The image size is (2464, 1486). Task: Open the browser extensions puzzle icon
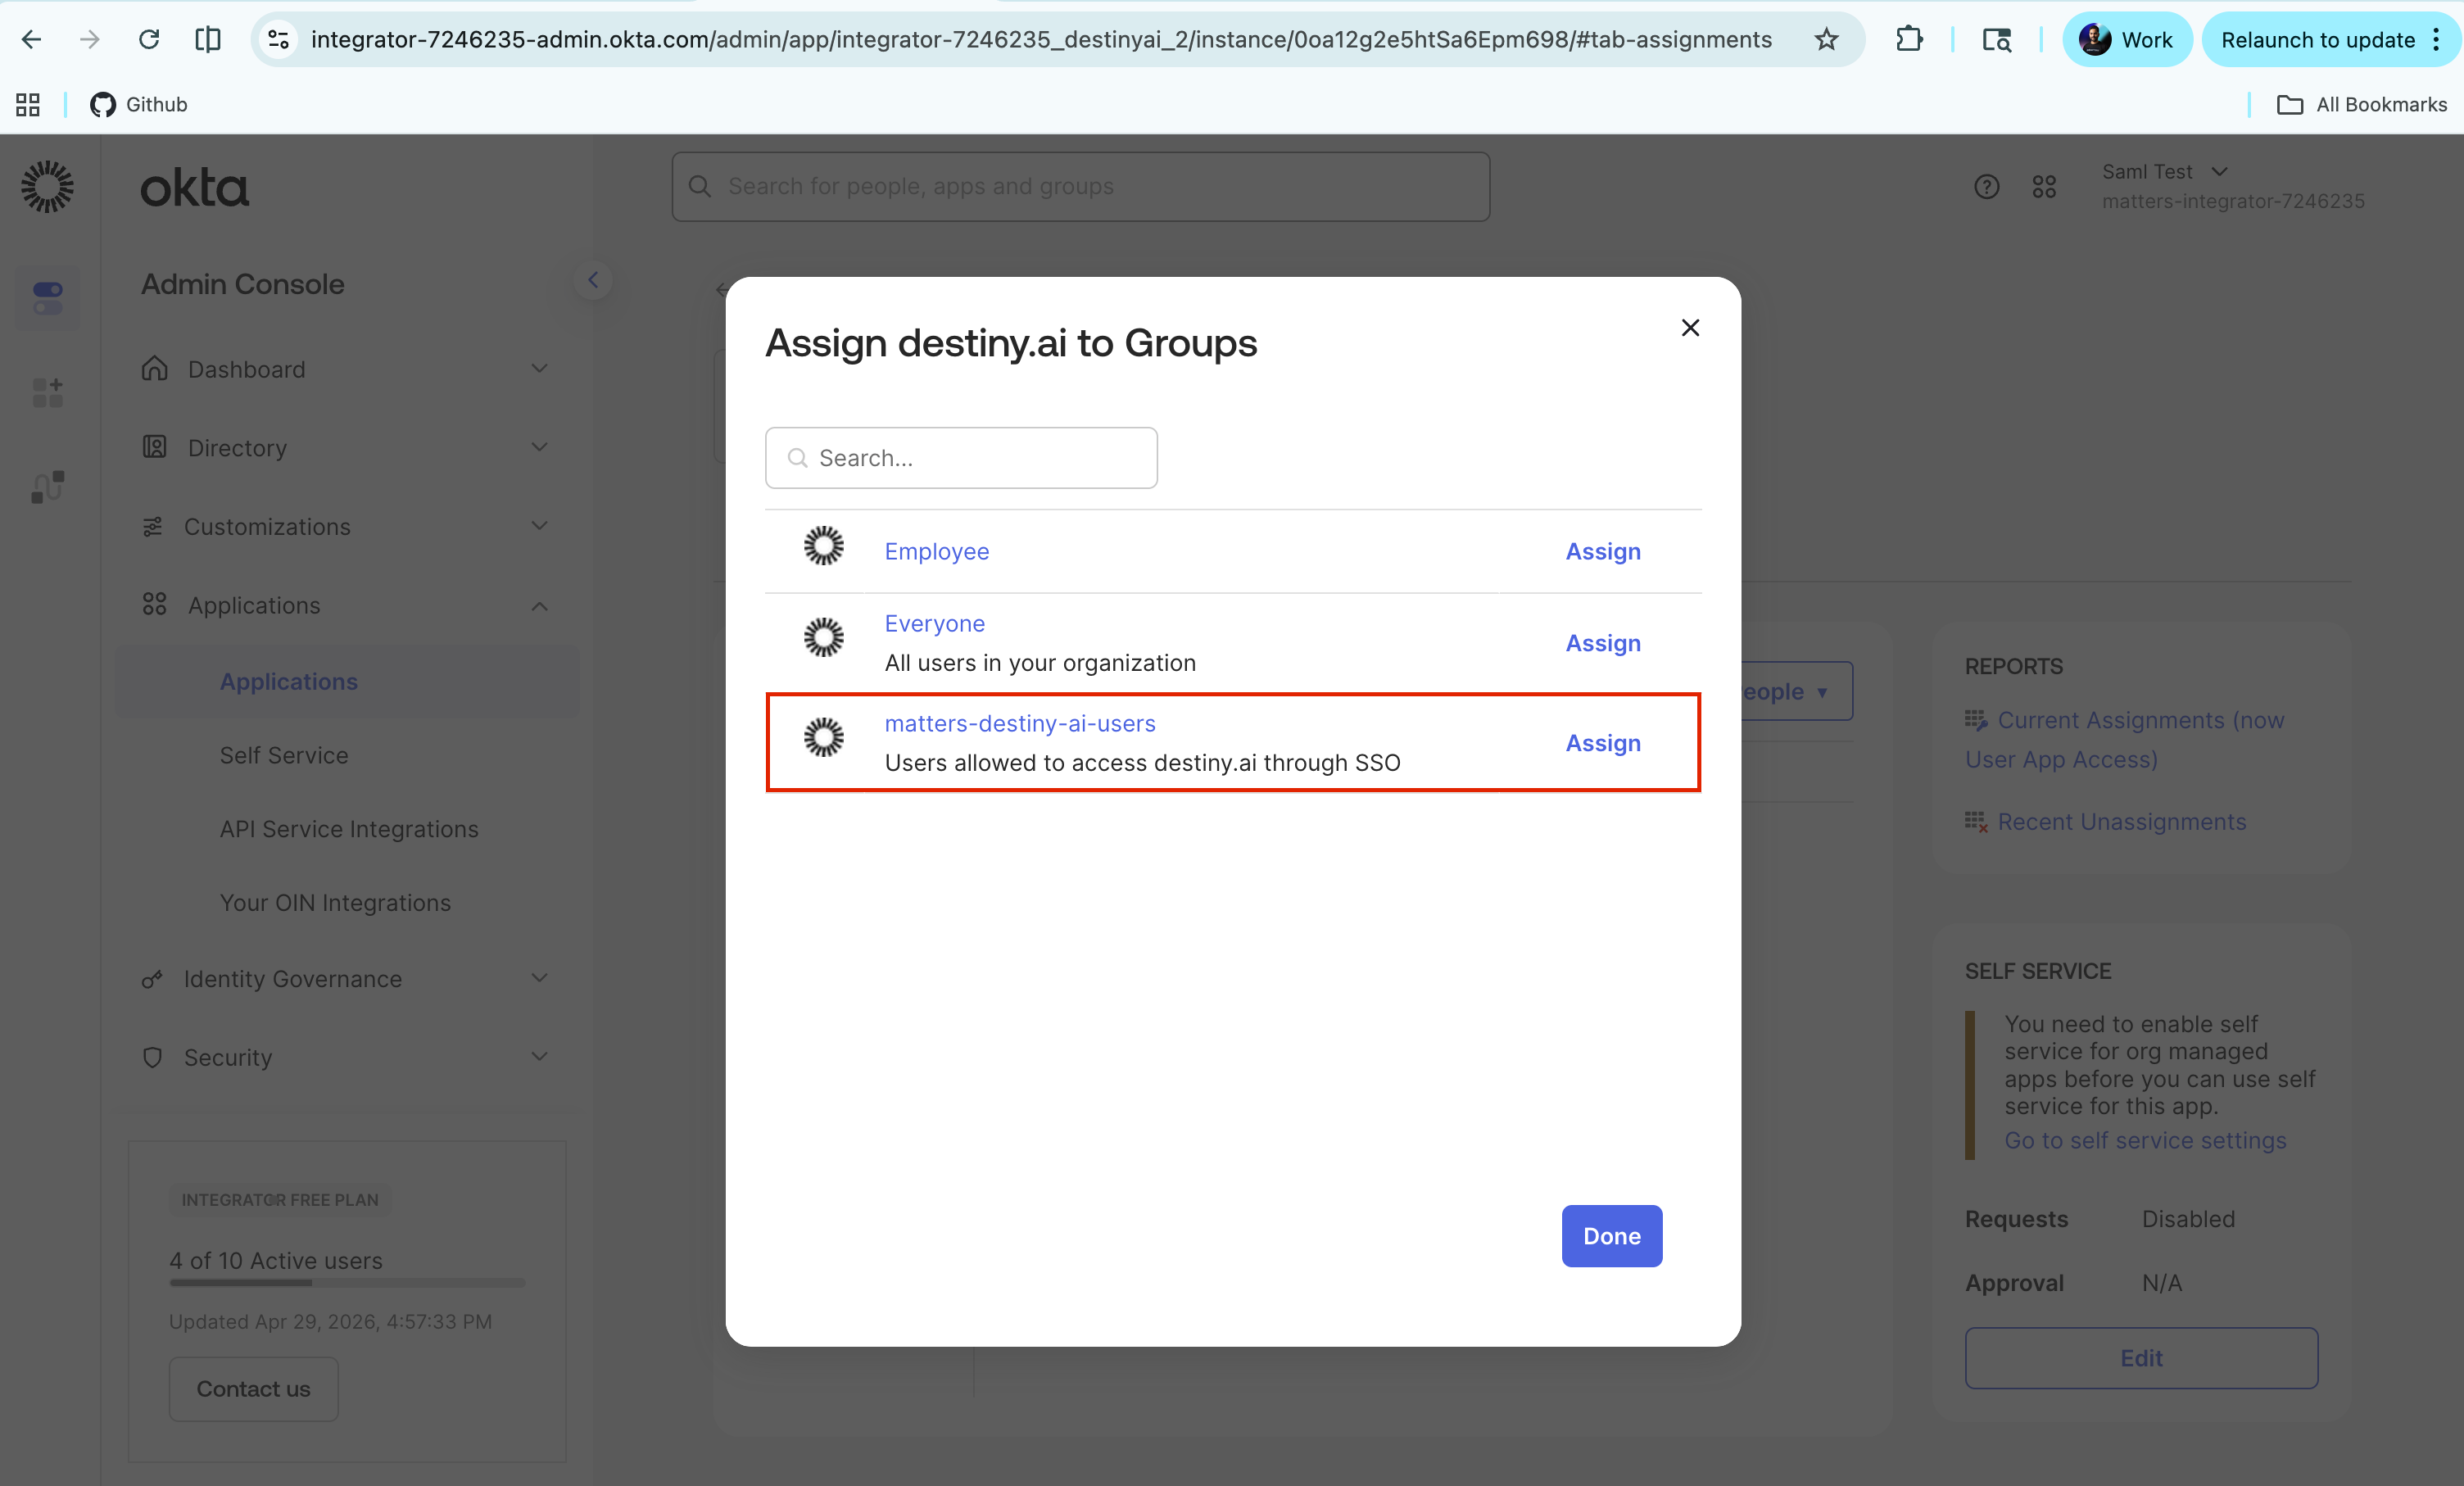click(1909, 40)
